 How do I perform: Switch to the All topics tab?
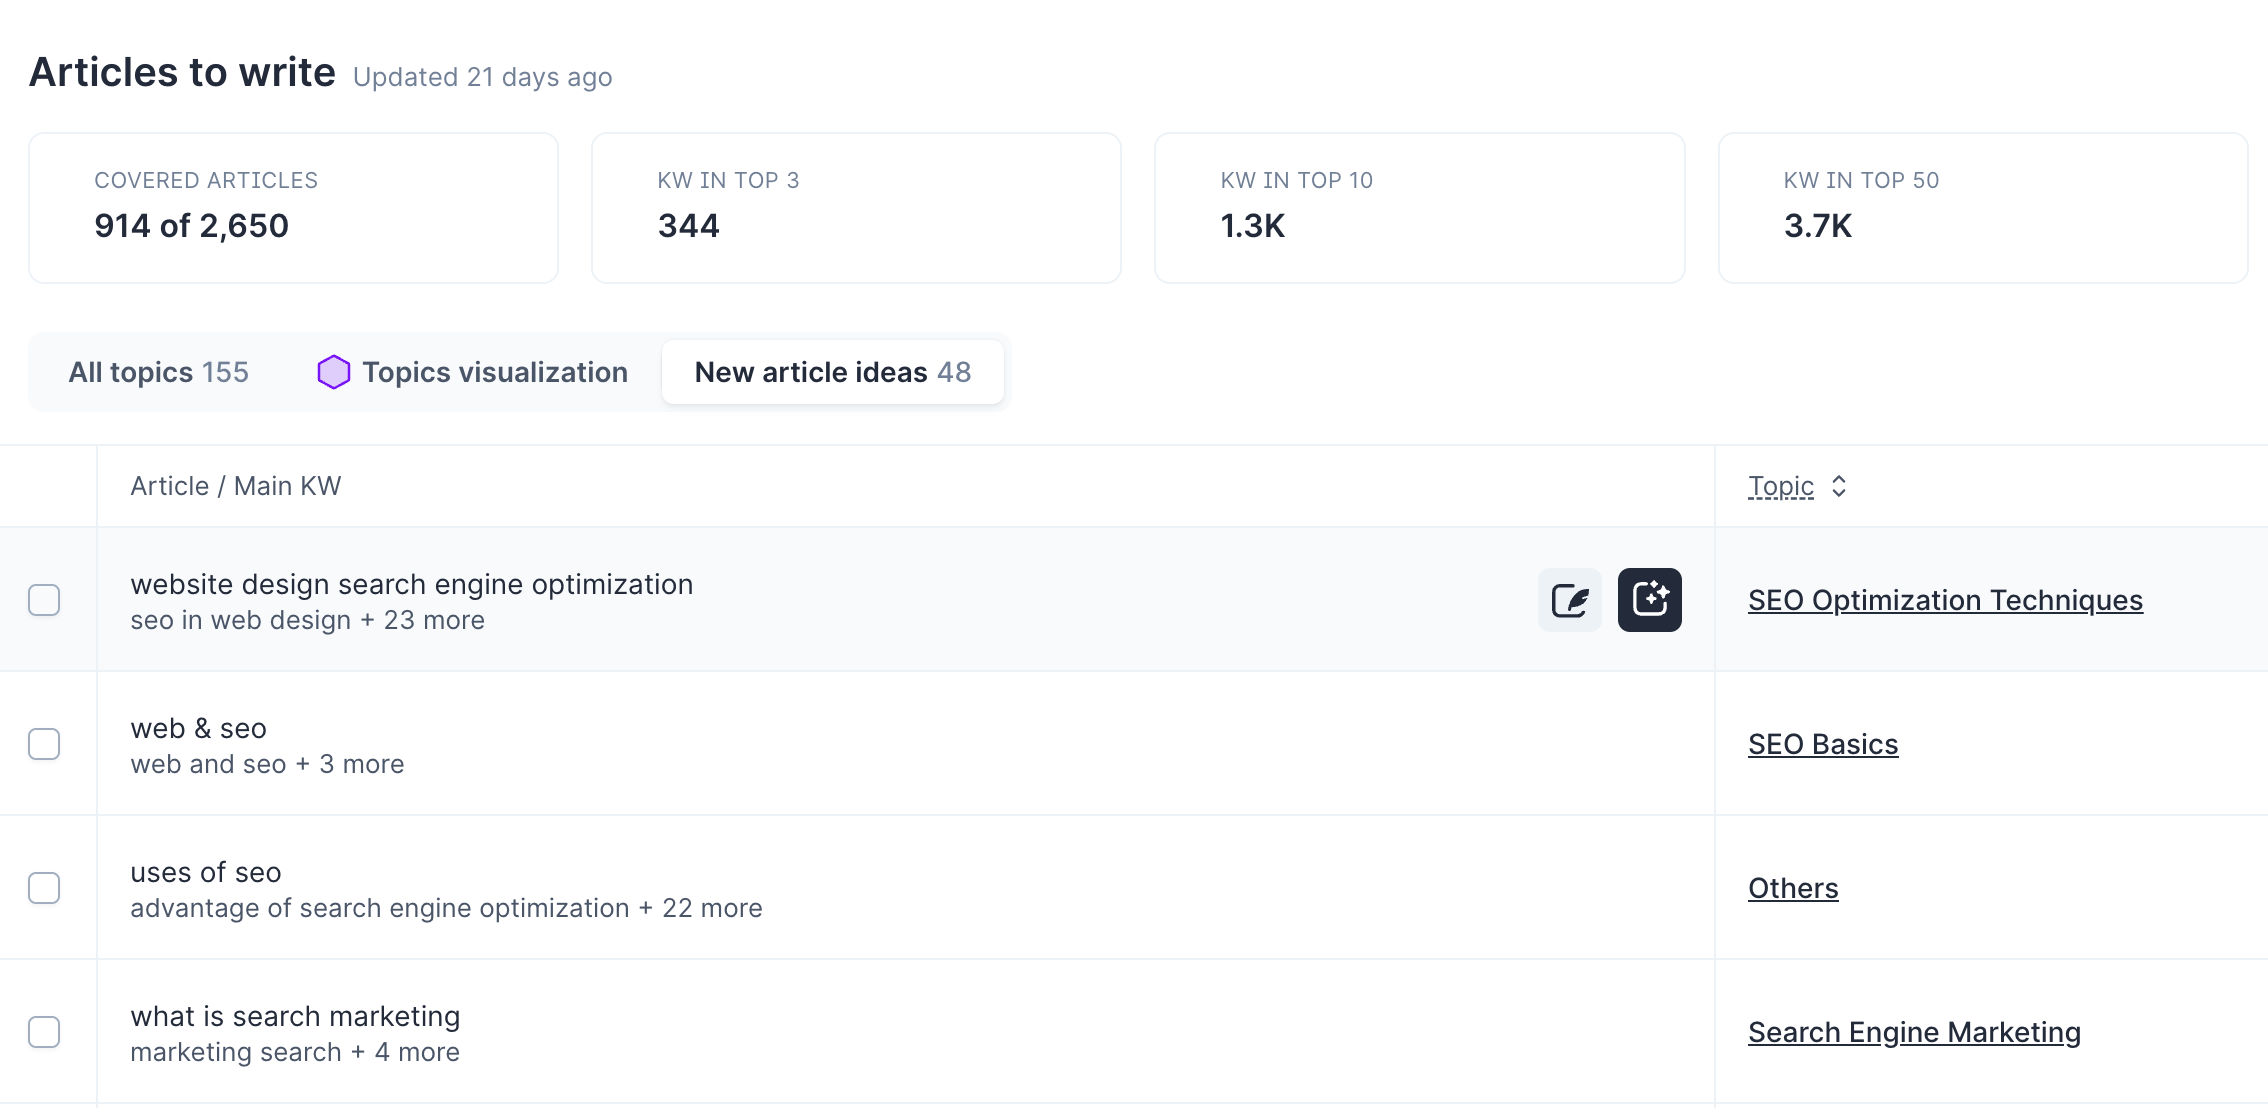158,372
